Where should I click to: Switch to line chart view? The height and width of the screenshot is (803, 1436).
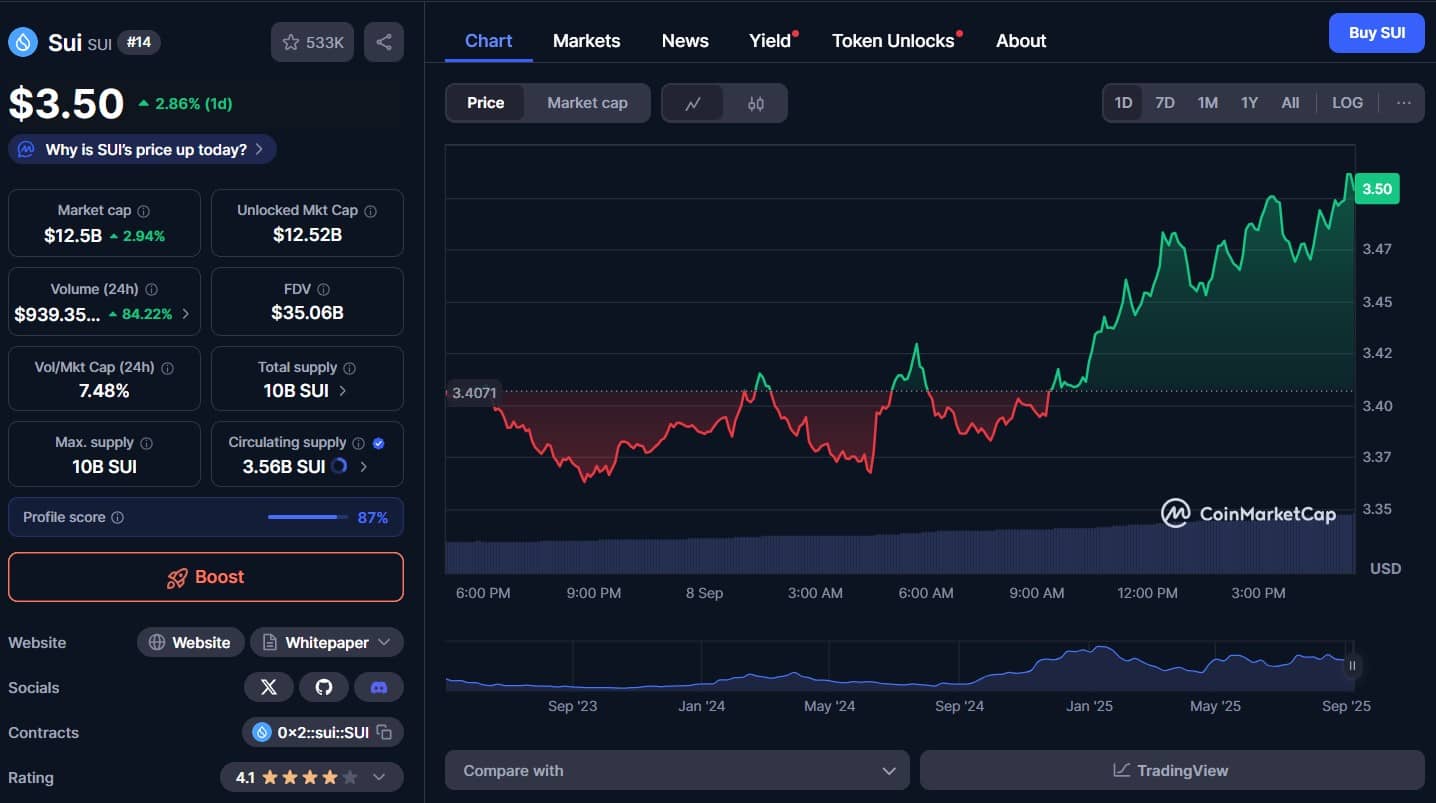pyautogui.click(x=693, y=103)
